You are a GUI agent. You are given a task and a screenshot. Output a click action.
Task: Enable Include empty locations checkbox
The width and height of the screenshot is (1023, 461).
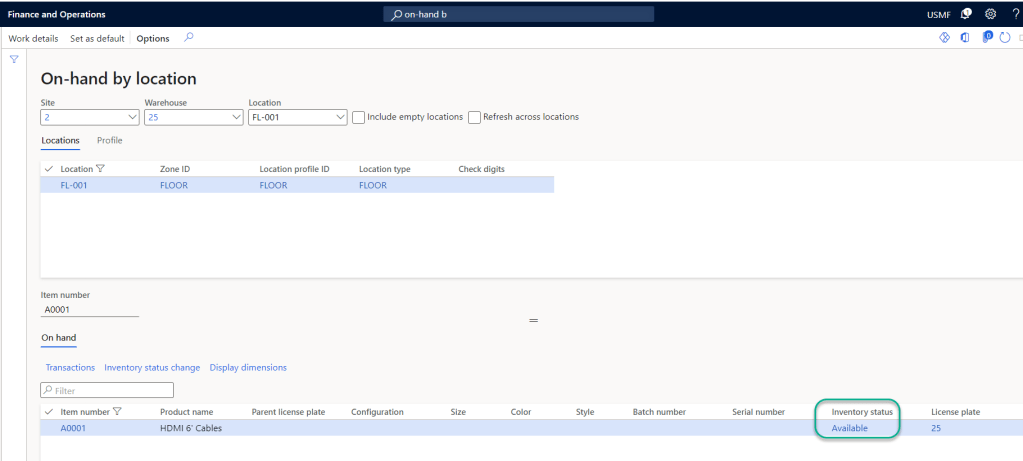coord(359,117)
